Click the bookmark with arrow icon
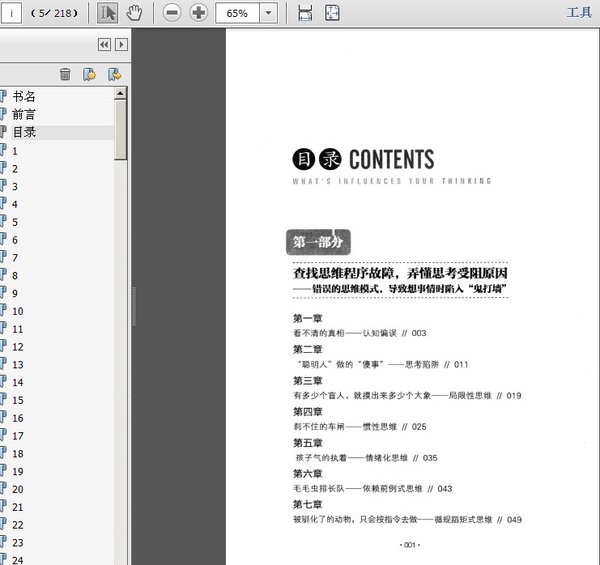 114,74
